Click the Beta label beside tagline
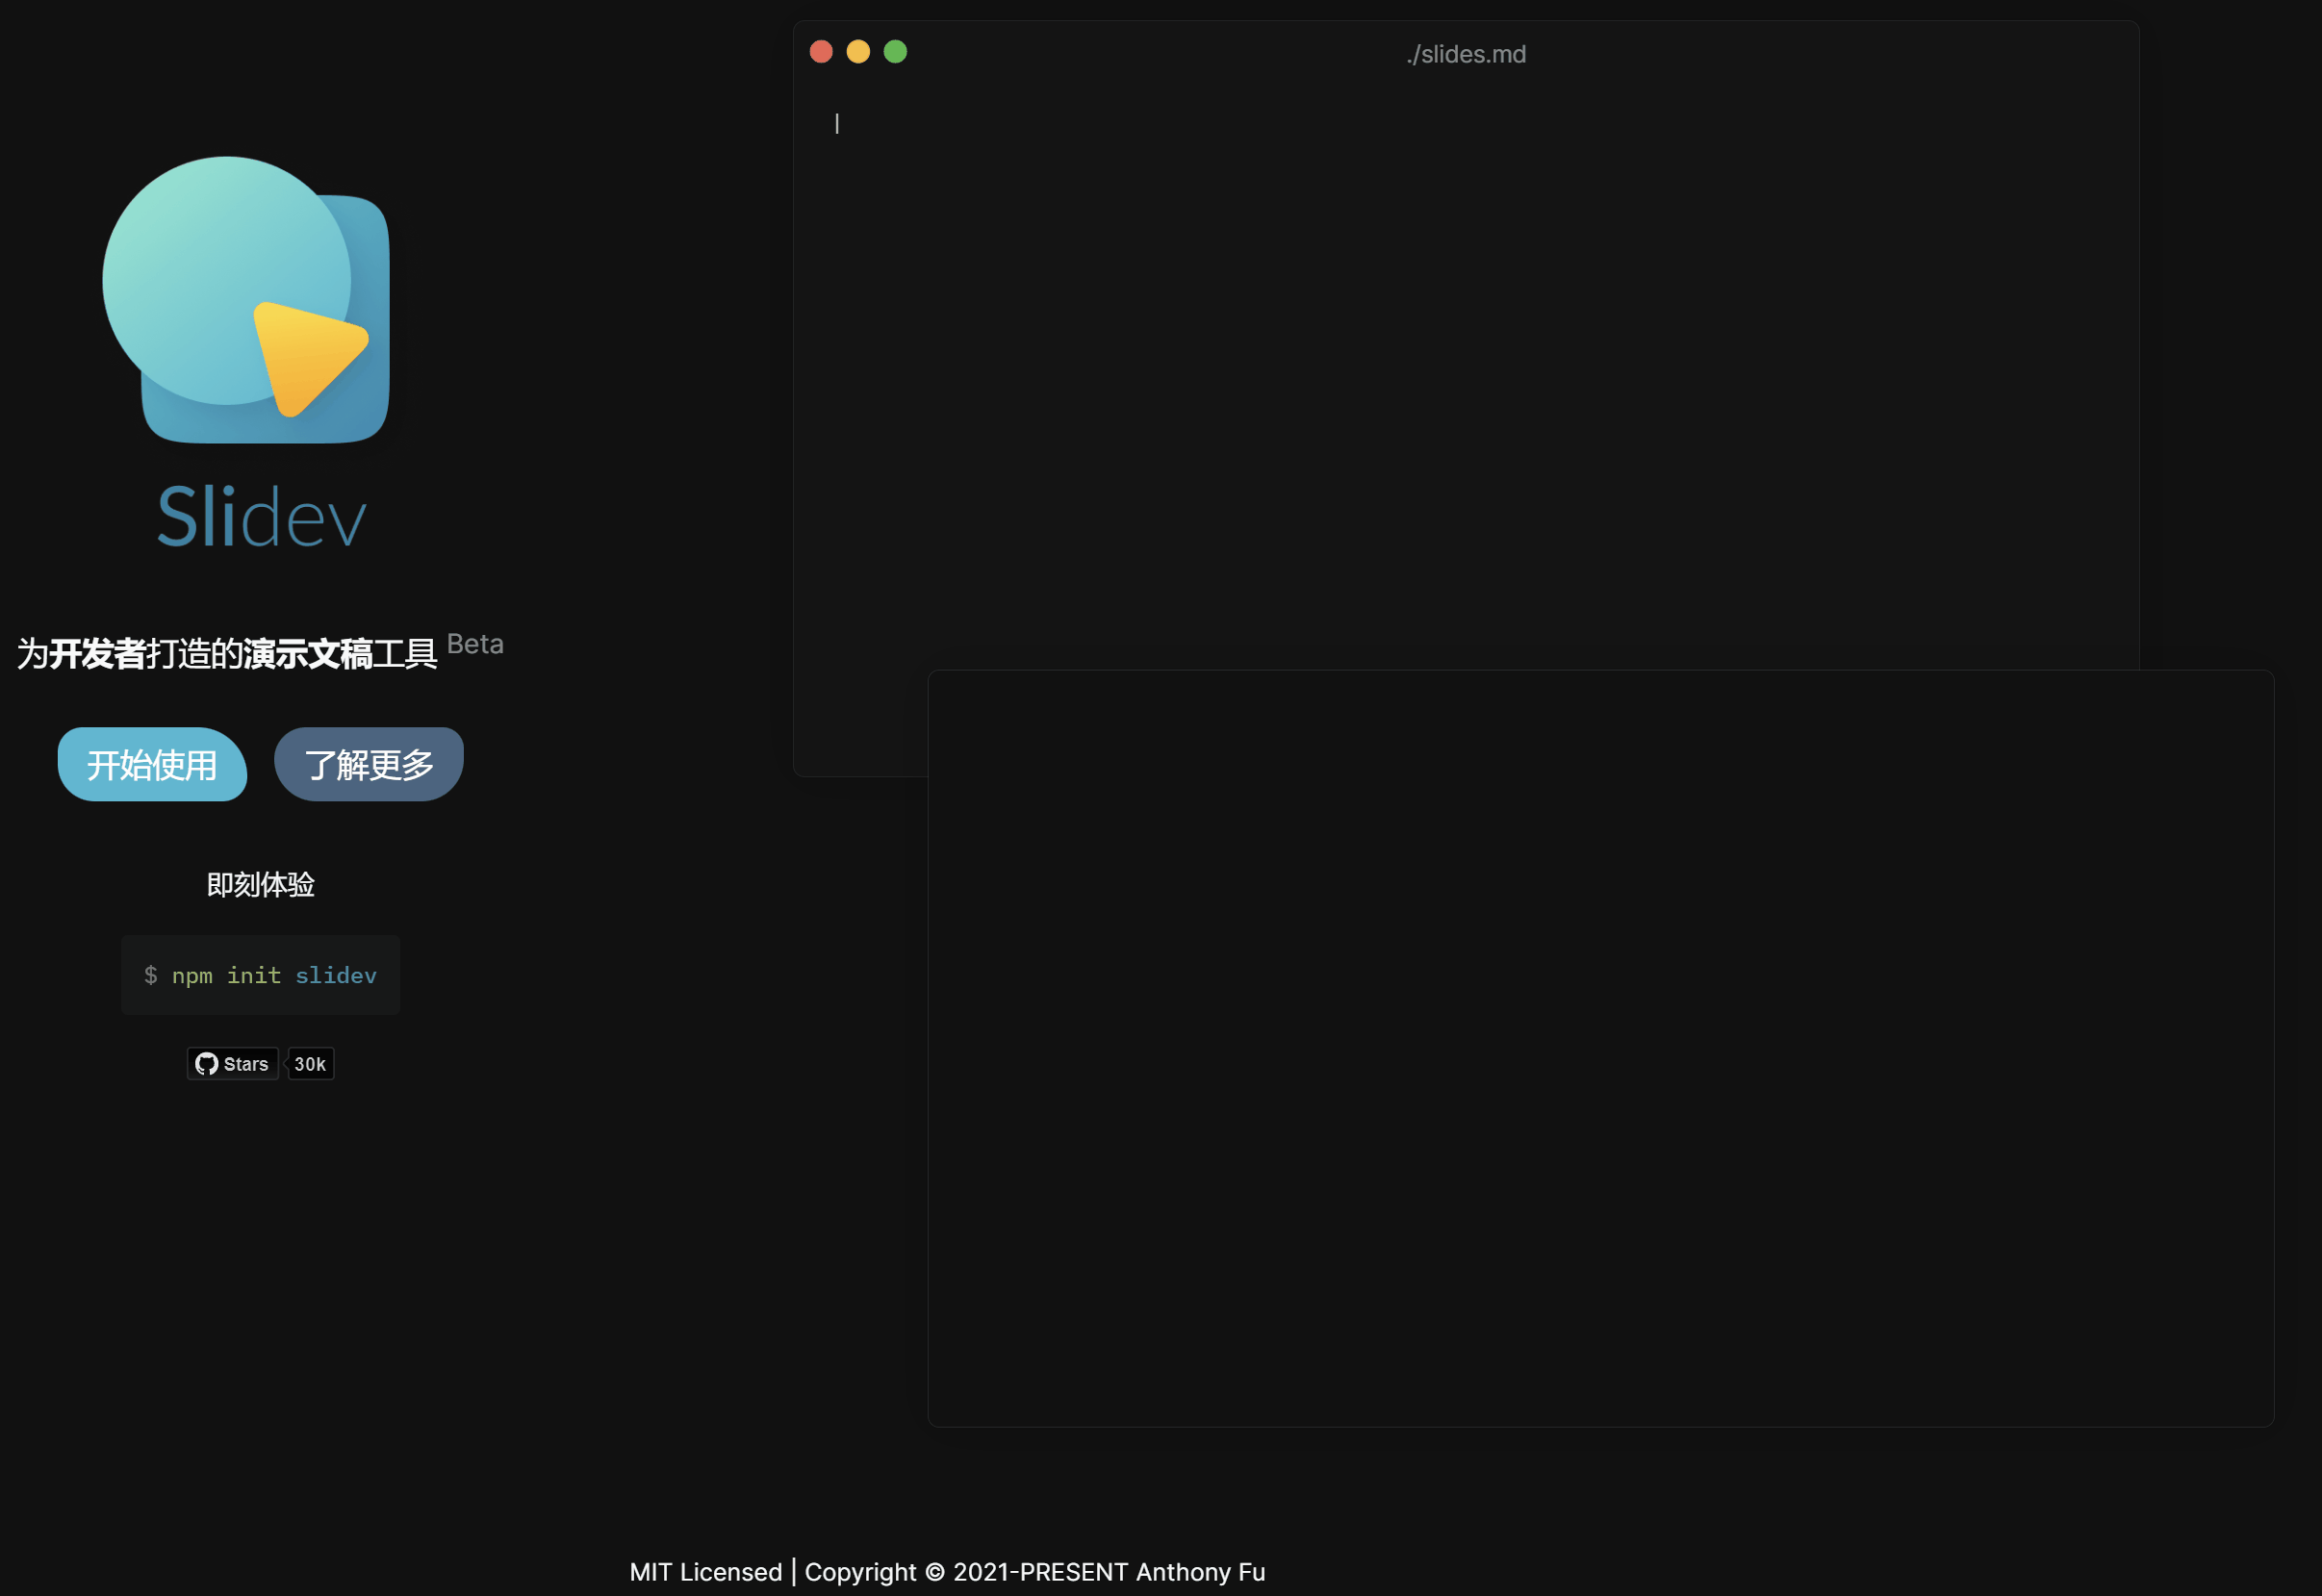 point(475,644)
